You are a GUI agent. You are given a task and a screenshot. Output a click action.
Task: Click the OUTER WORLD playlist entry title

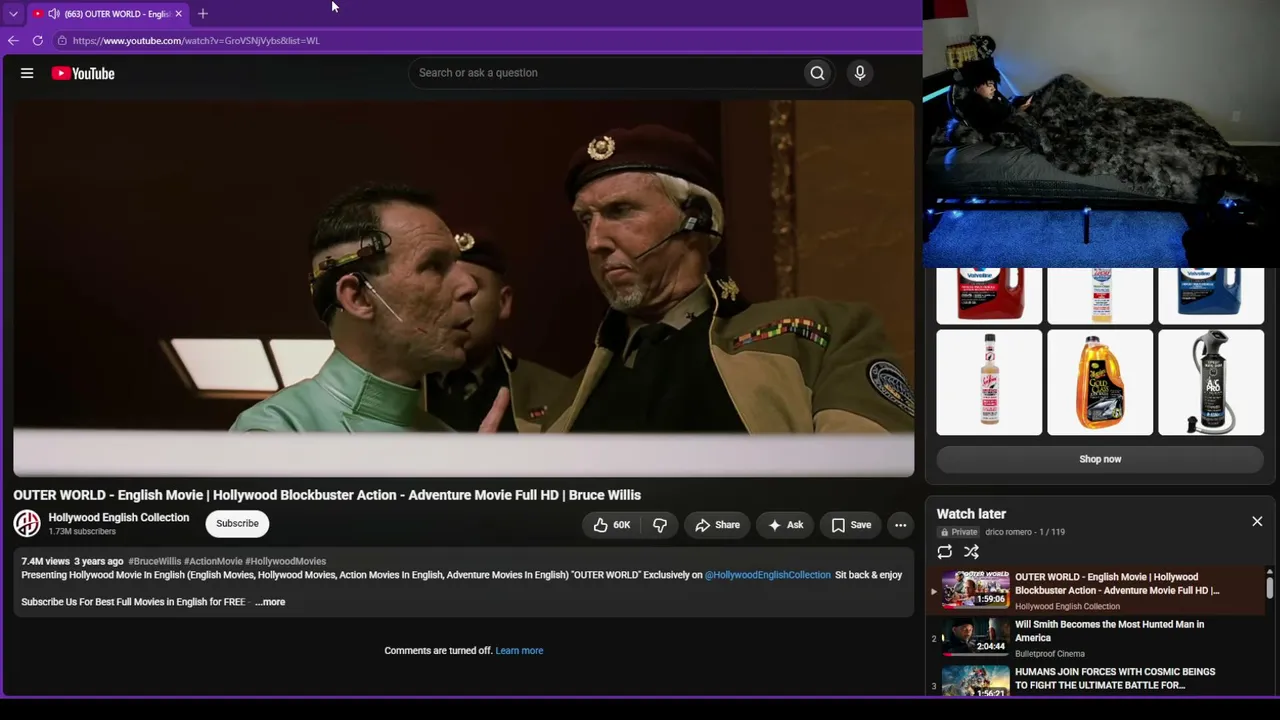(1117, 584)
